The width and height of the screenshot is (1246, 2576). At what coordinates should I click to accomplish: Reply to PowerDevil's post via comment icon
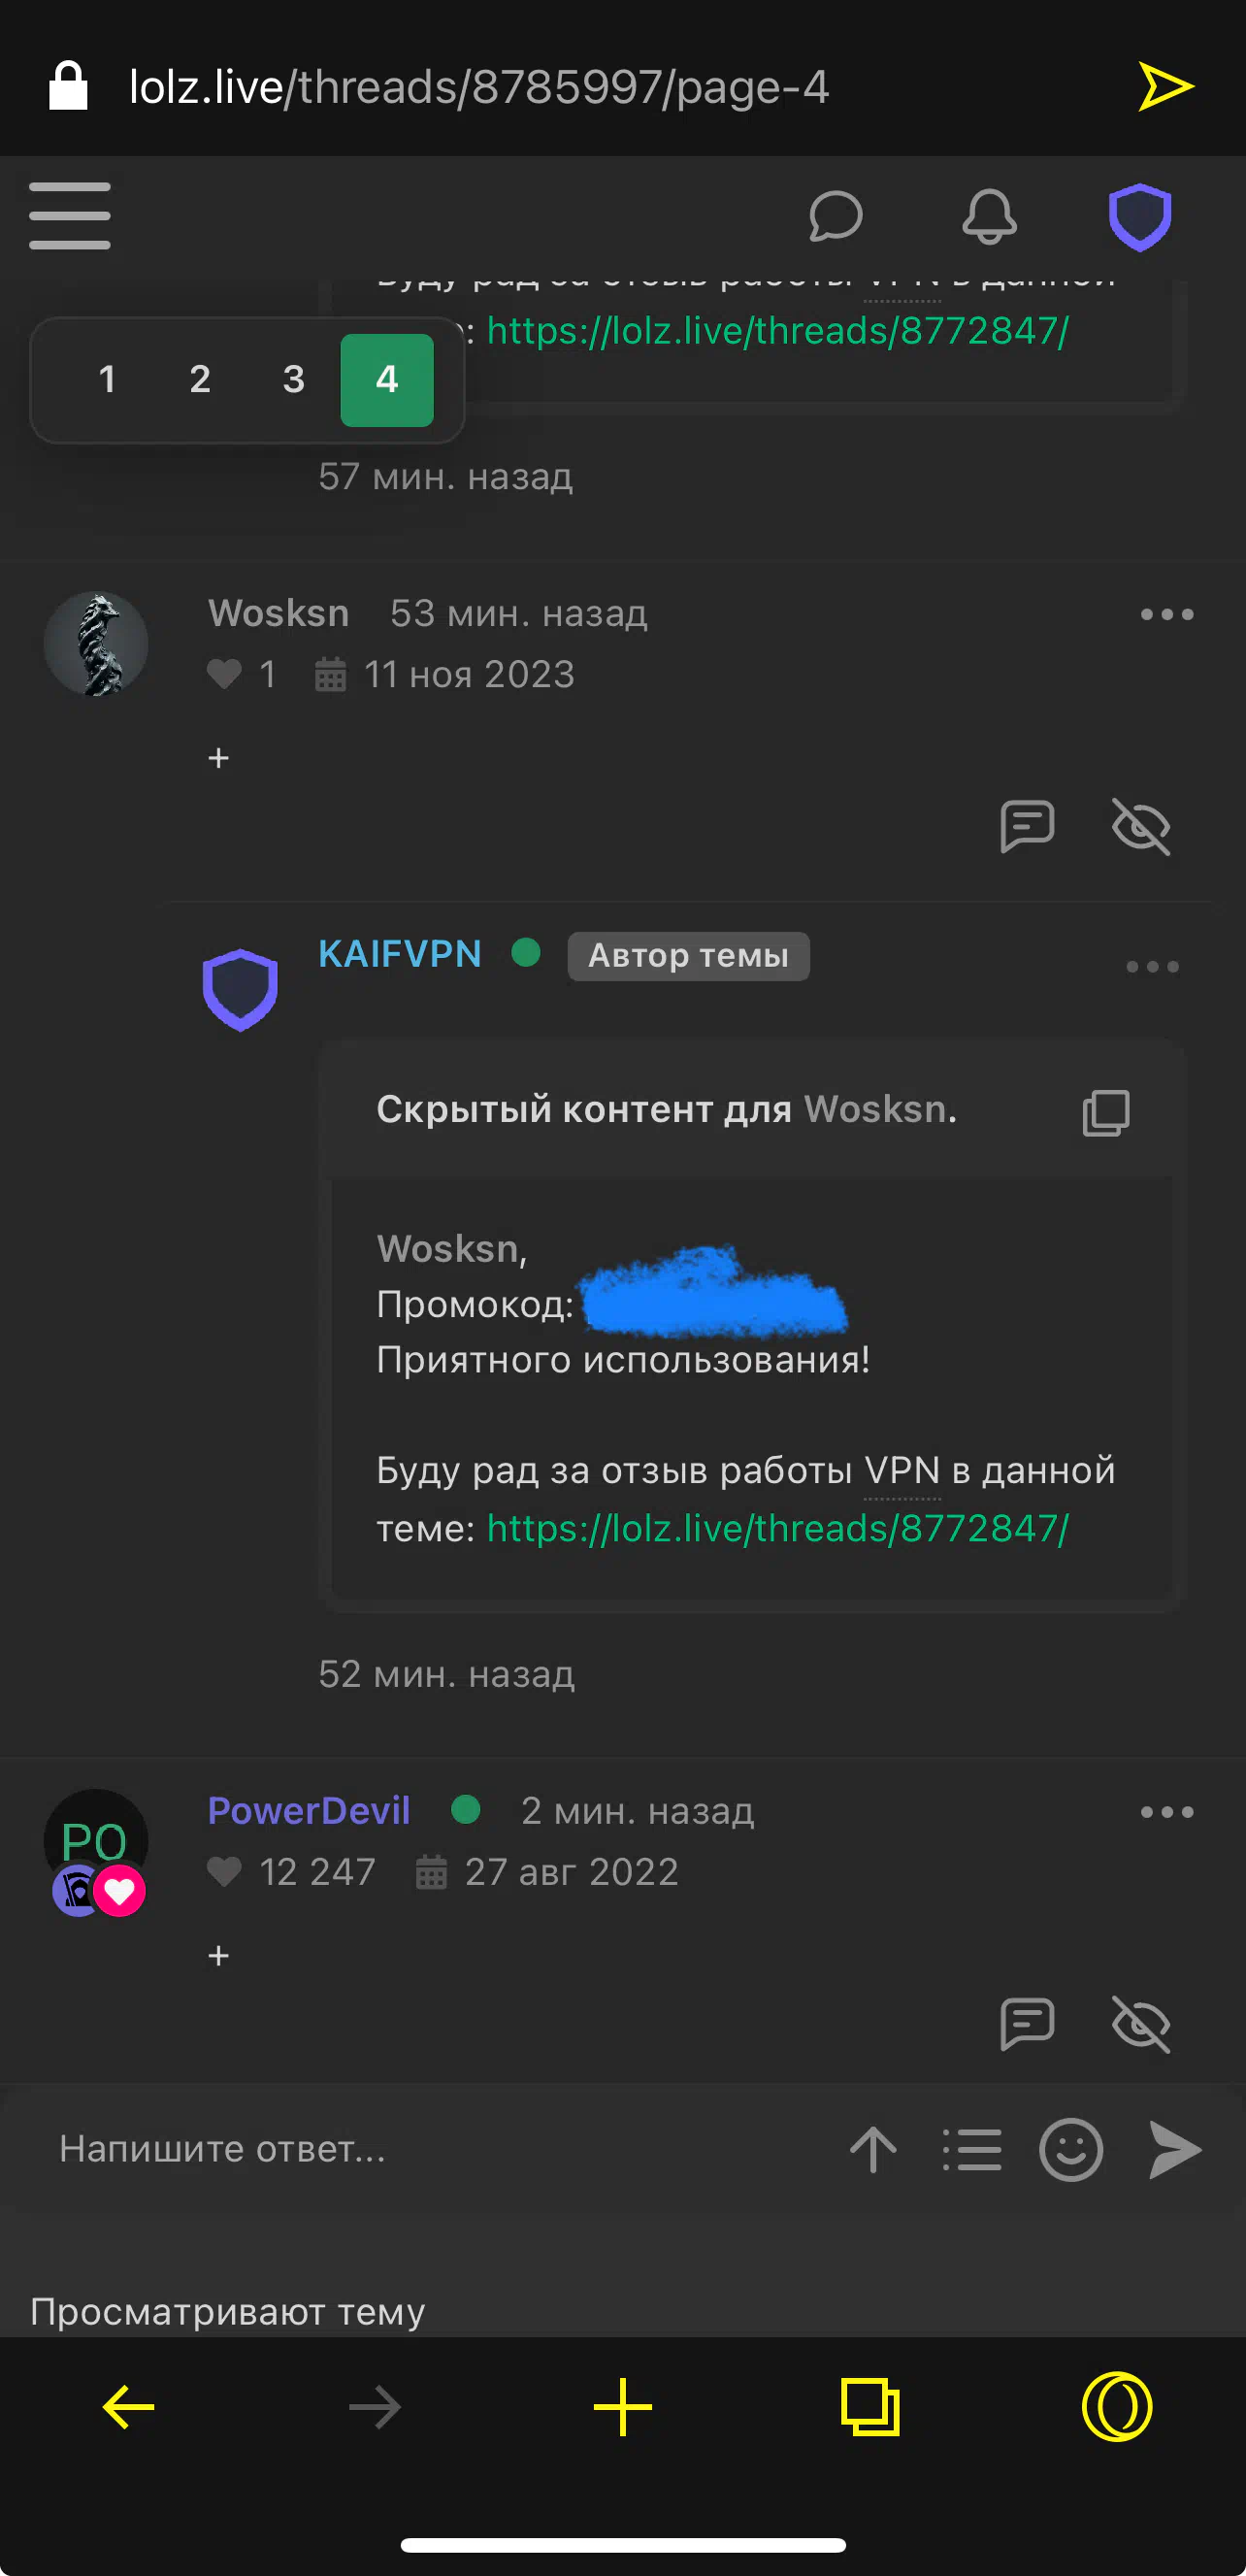pos(1027,2023)
